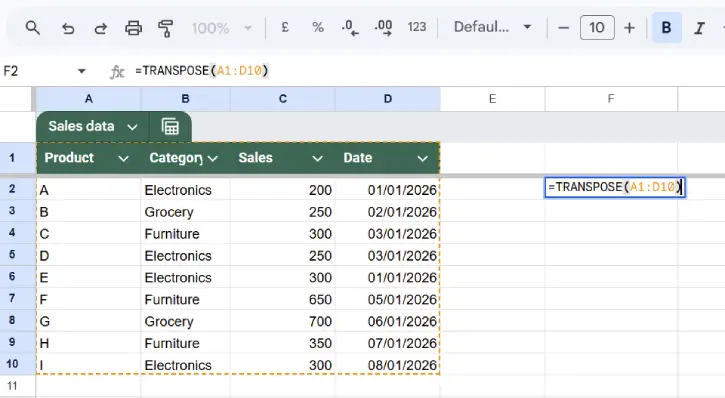Undo the last action
This screenshot has height=398, width=725.
pos(68,28)
